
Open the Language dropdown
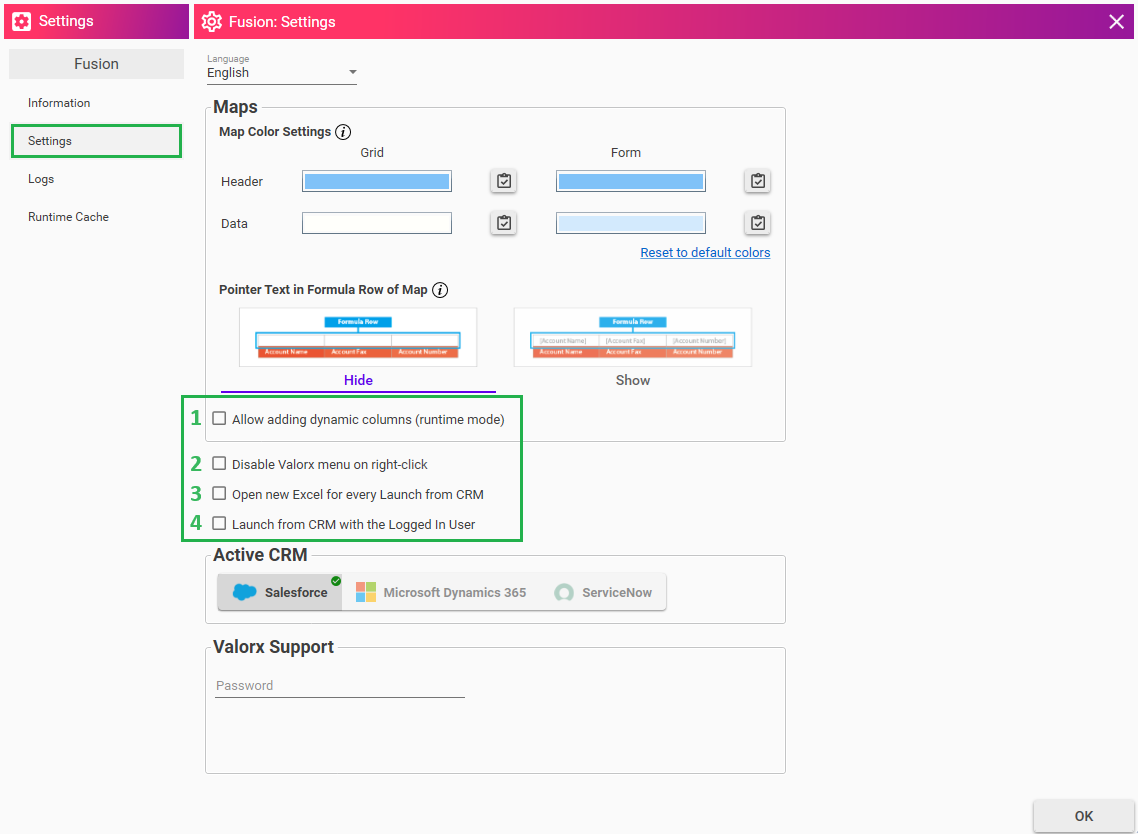[282, 73]
